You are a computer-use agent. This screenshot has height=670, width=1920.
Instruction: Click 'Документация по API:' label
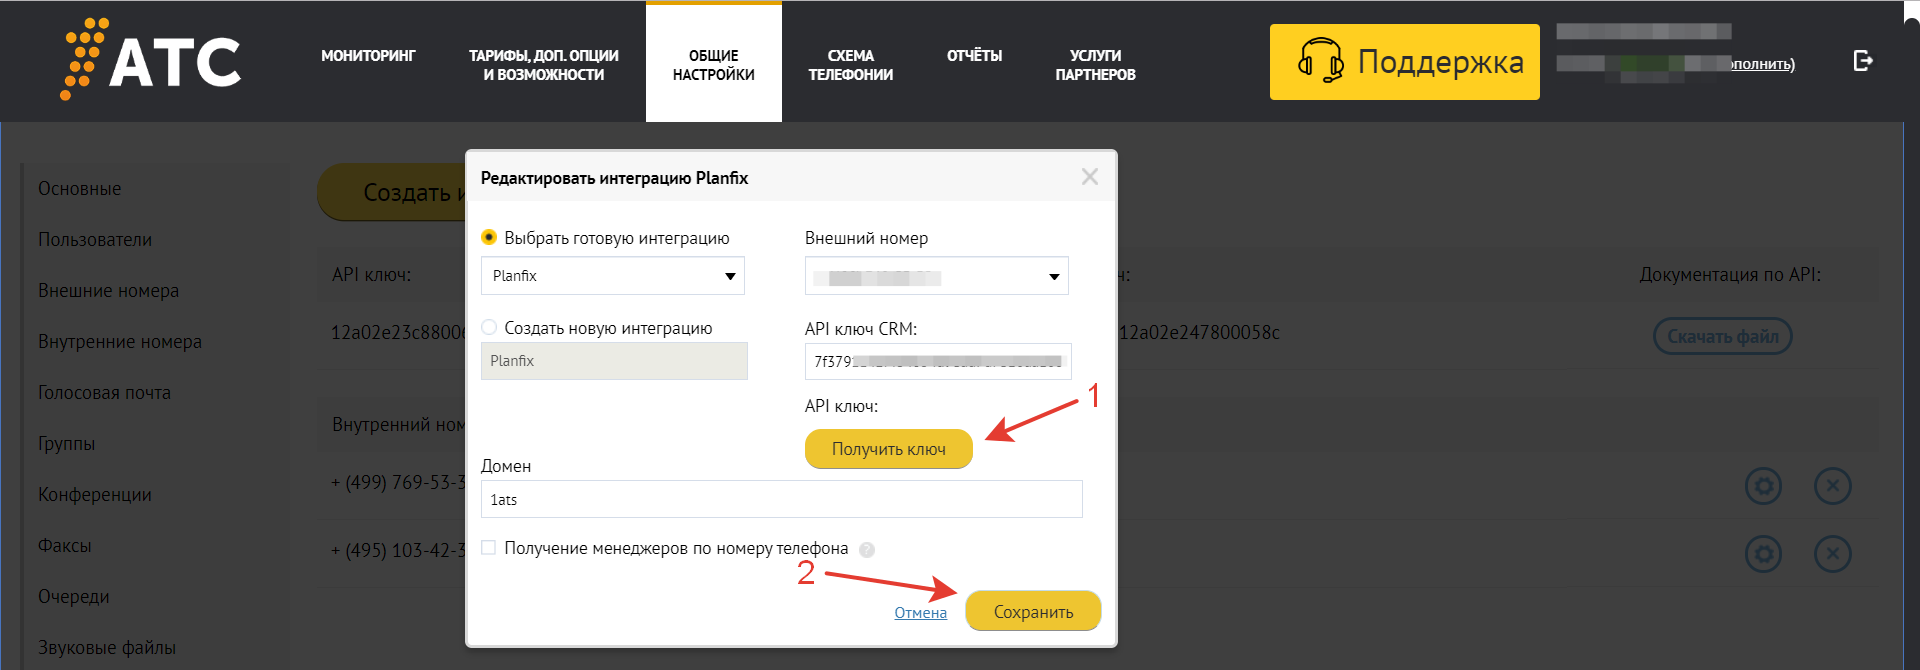[x=1730, y=275]
